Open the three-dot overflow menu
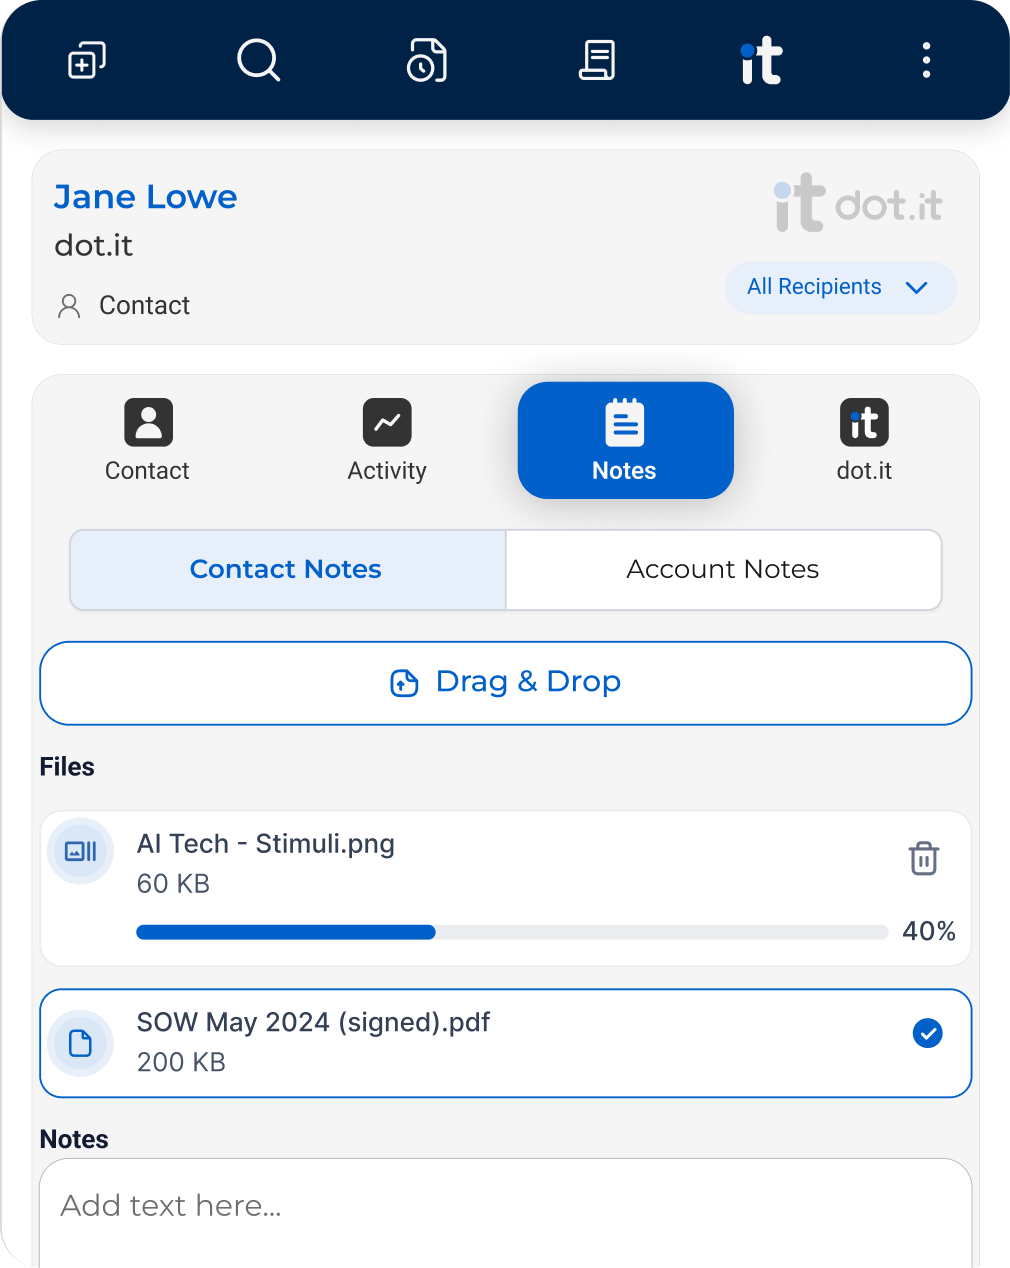 pyautogui.click(x=926, y=60)
